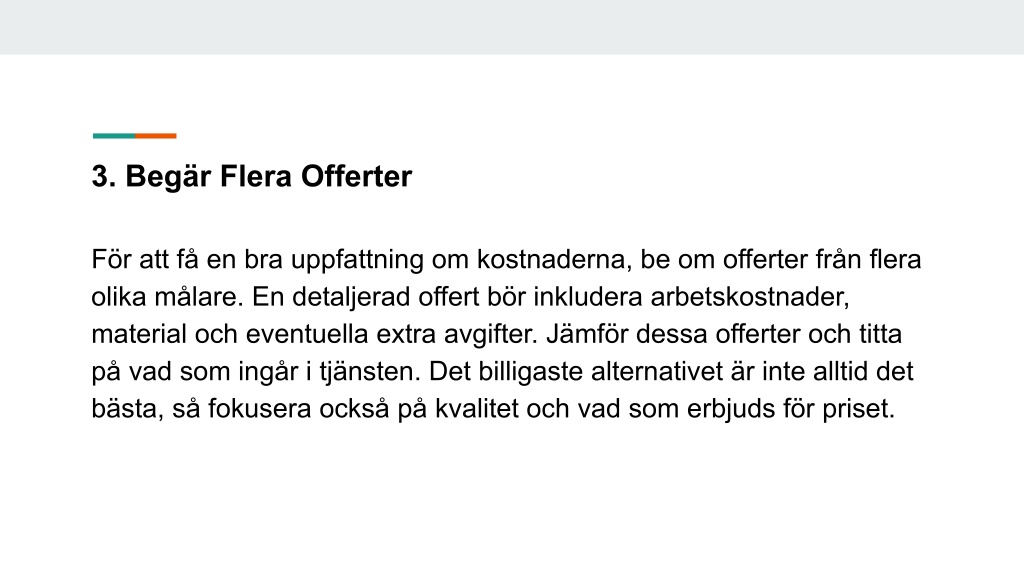Click the gray bar at the top of the slide

512,27
